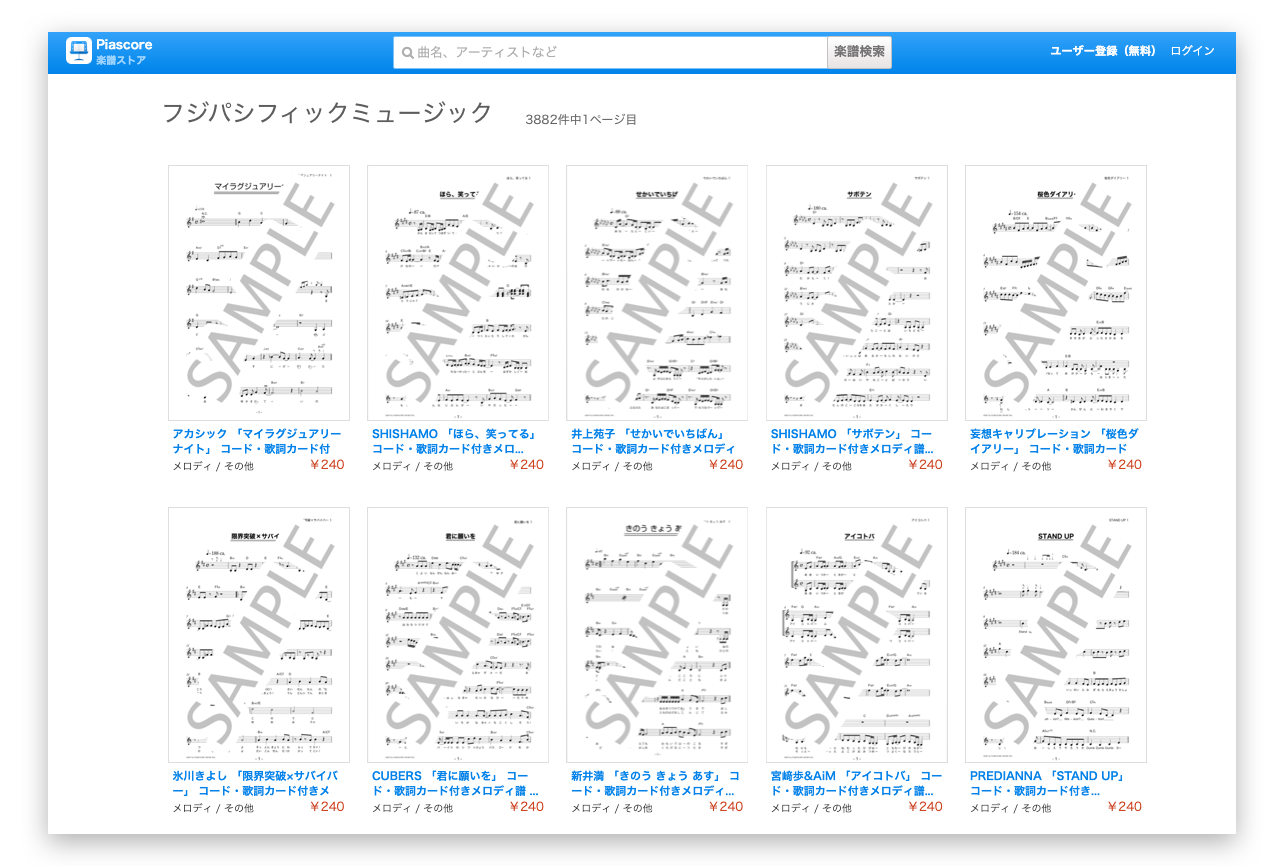
Task: Click 井上苑子 せかいでいちばん title link
Action: [x=653, y=441]
